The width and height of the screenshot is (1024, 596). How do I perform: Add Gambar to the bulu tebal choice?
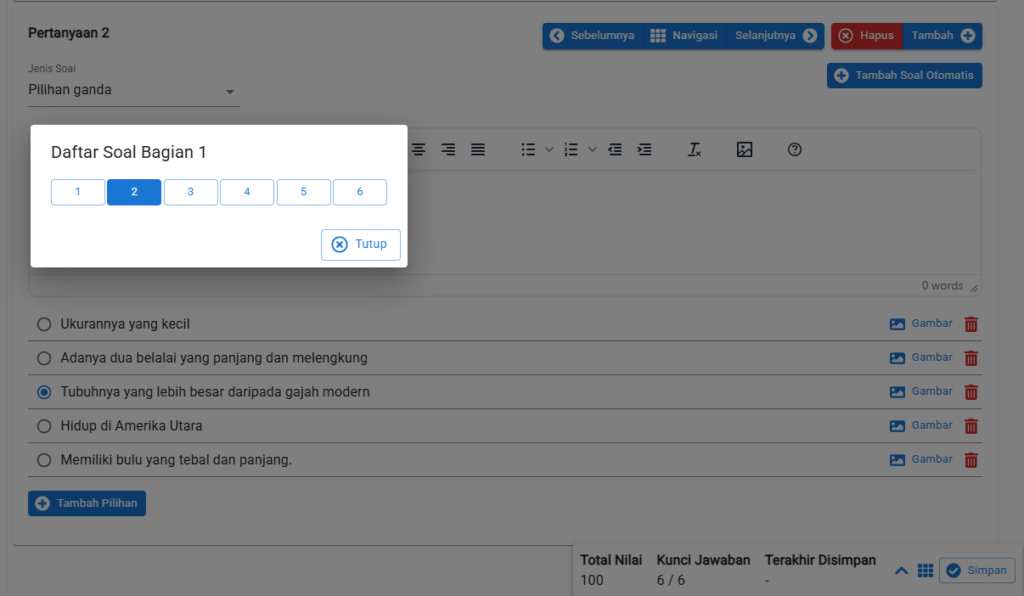[x=921, y=460]
